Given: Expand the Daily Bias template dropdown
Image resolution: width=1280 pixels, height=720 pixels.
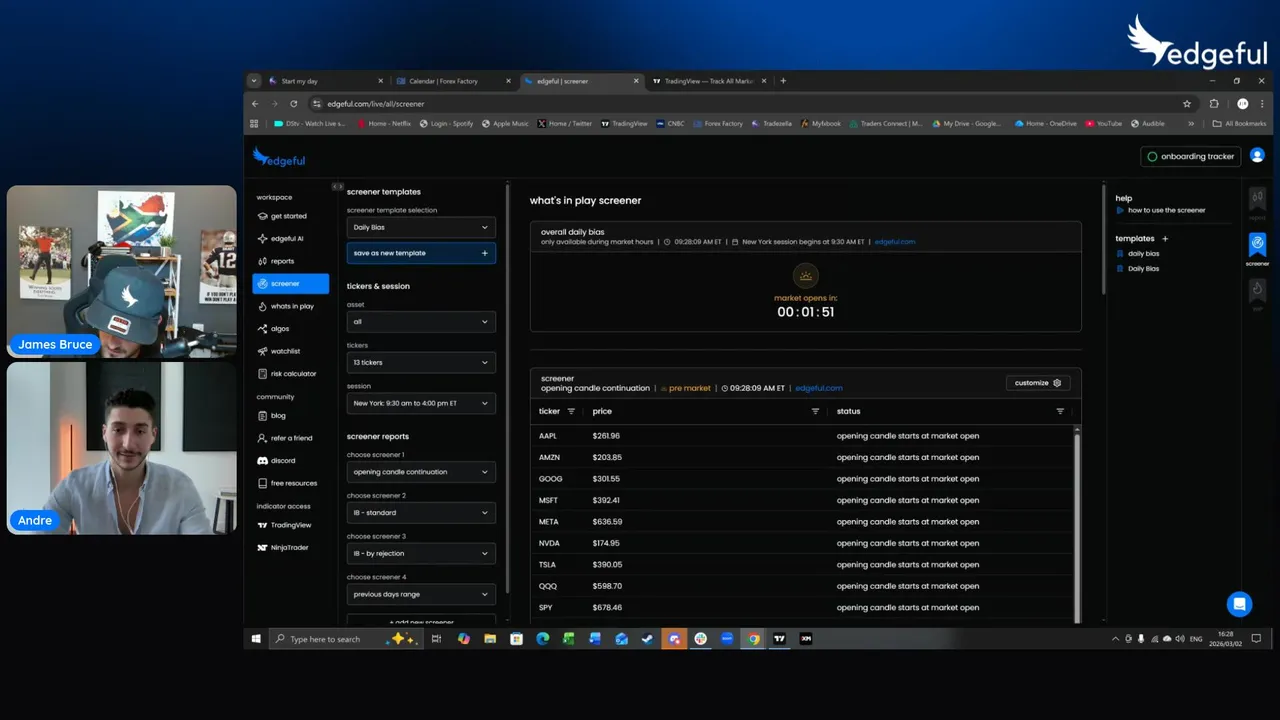Looking at the screenshot, I should 421,227.
